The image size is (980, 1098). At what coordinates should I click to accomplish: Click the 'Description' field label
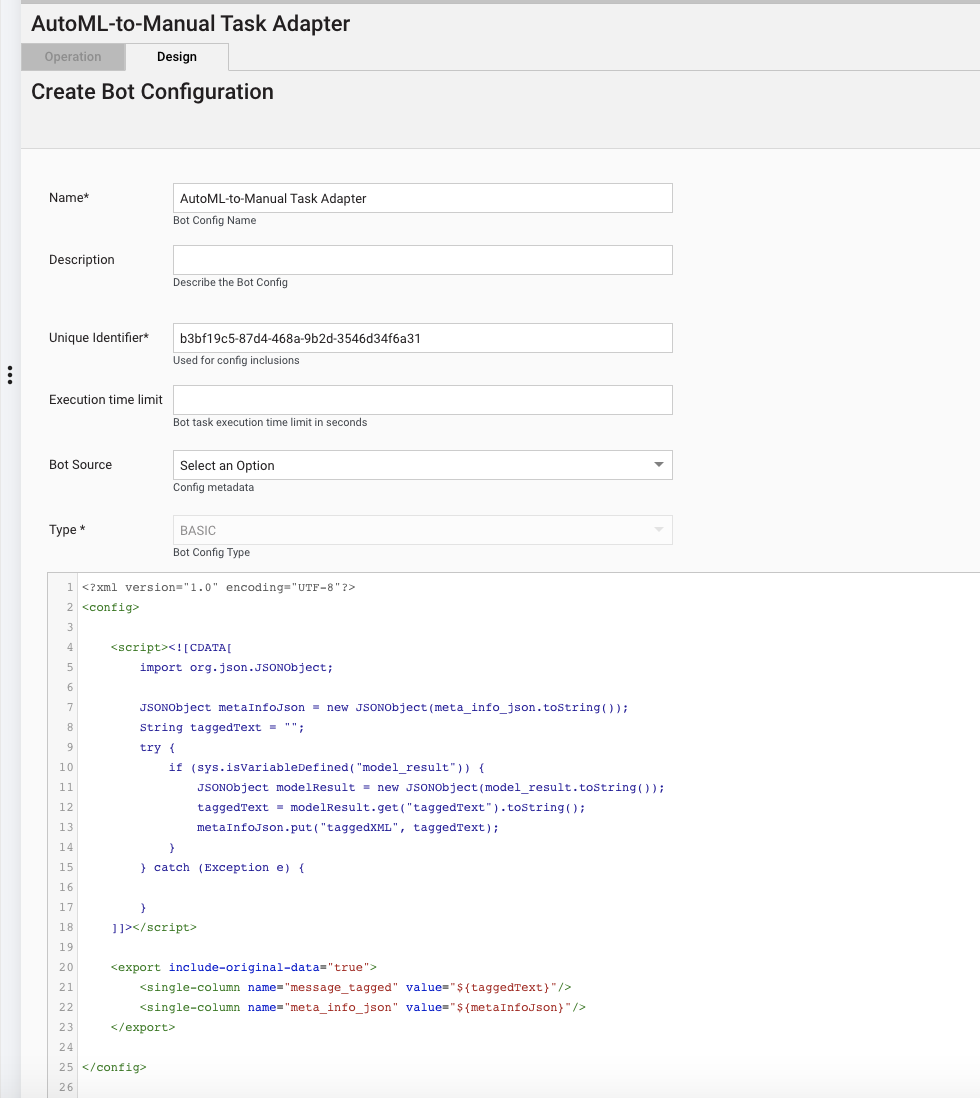pos(82,259)
